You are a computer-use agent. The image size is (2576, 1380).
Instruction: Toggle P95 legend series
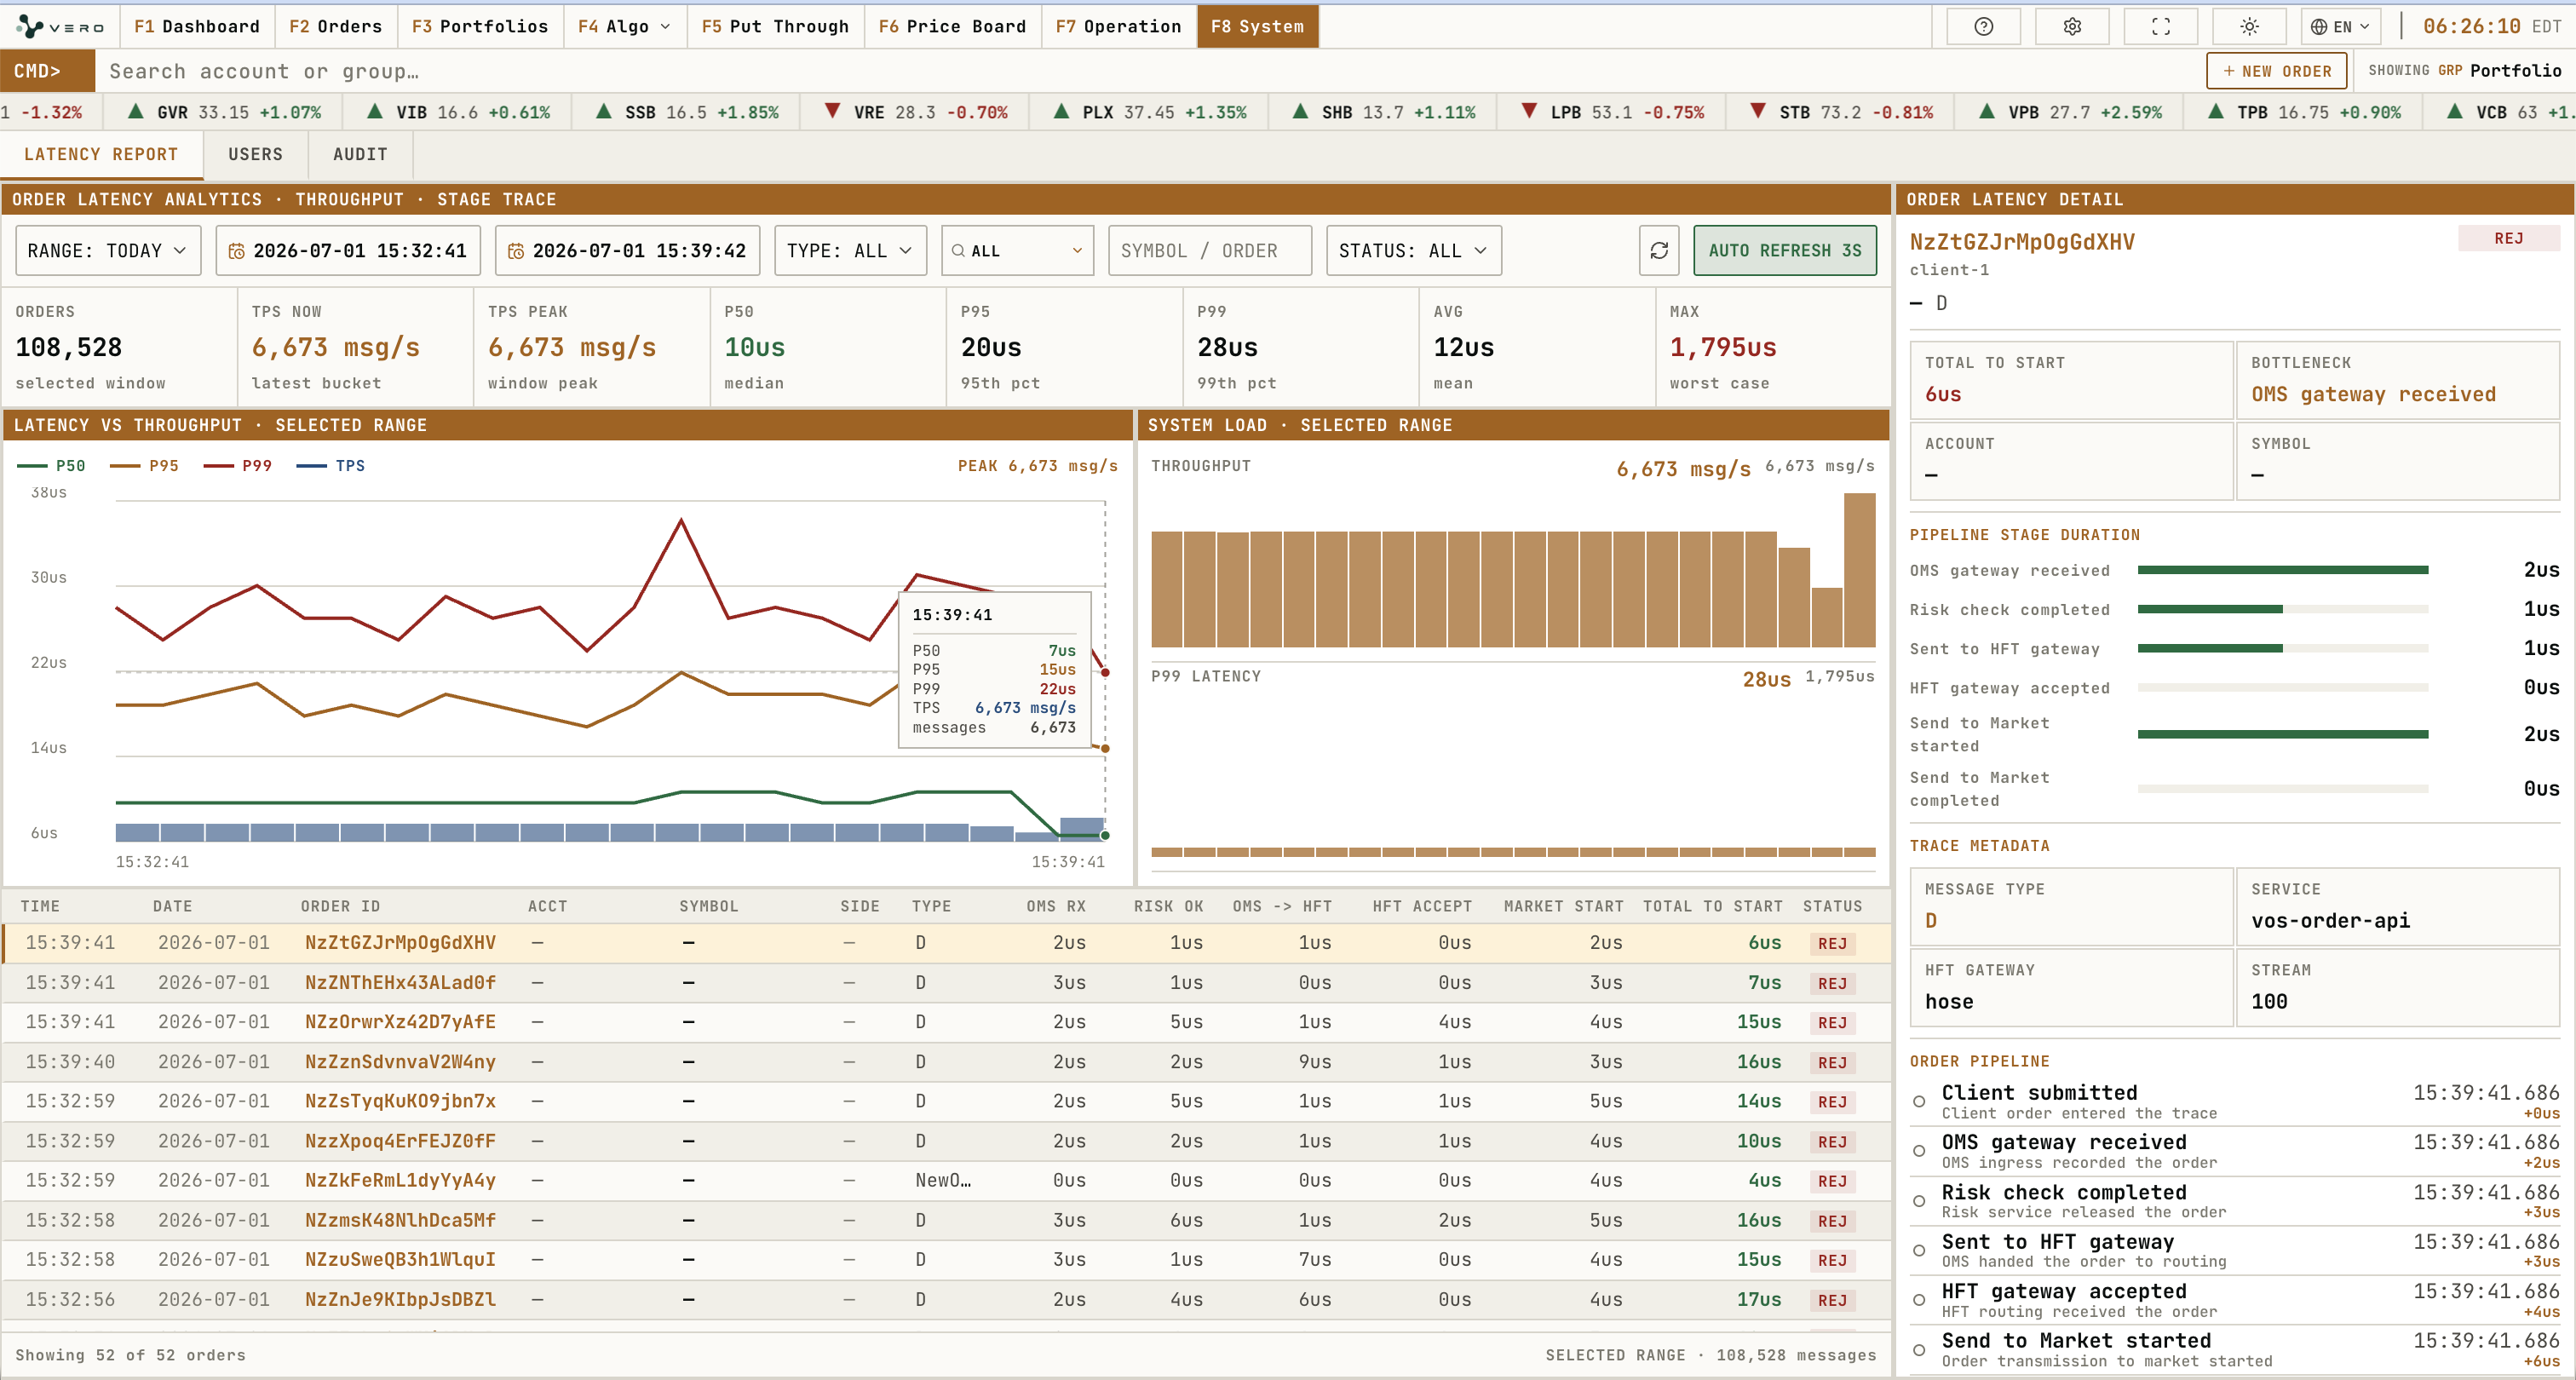(144, 466)
